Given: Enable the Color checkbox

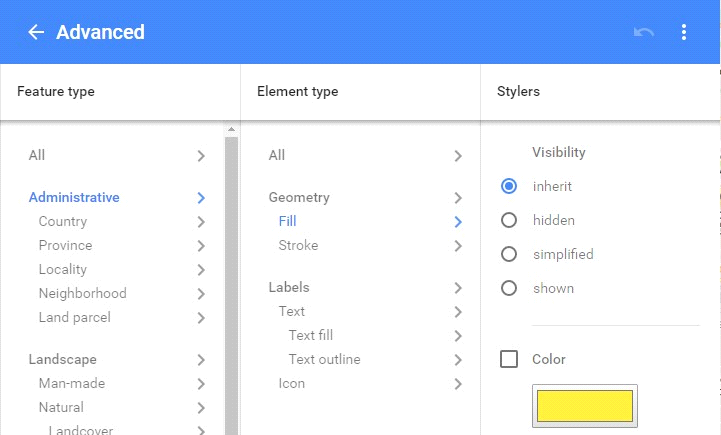Looking at the screenshot, I should (x=509, y=359).
